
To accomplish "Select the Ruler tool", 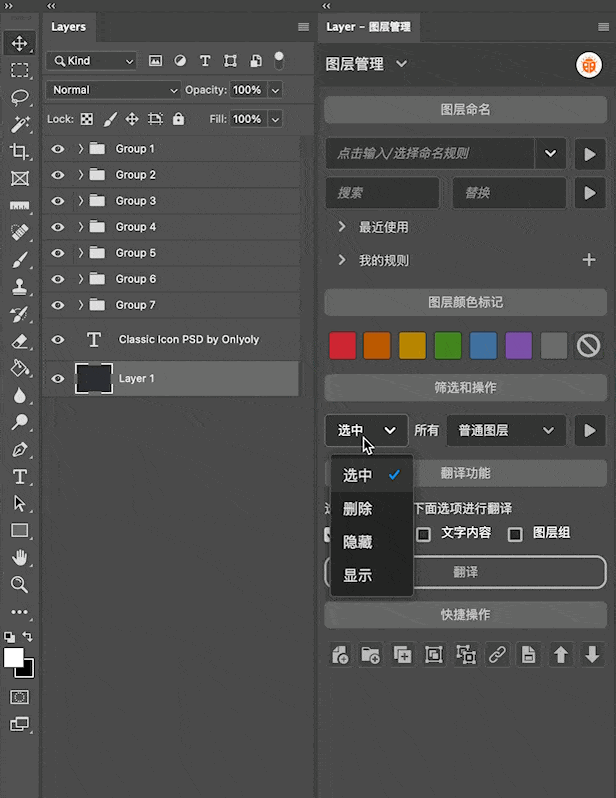I will (x=19, y=206).
